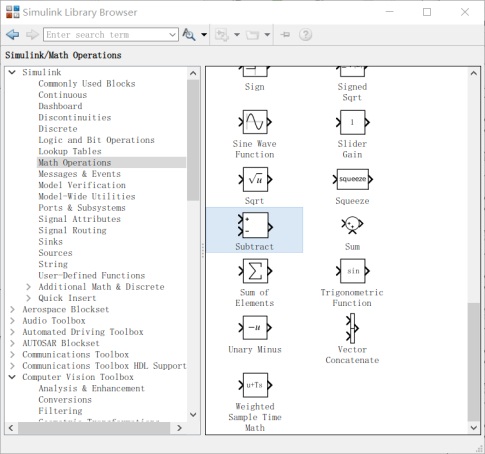
Task: Open Commonly Used Blocks library
Action: click(87, 84)
